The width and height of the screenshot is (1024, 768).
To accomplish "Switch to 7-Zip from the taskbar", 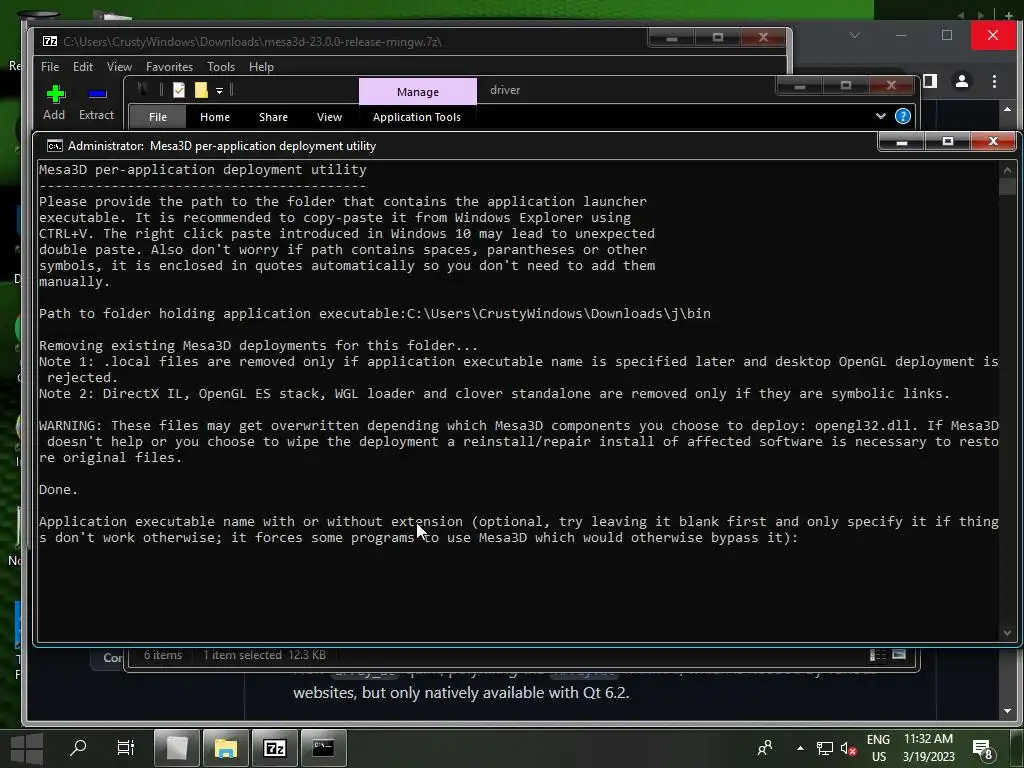I will point(275,748).
